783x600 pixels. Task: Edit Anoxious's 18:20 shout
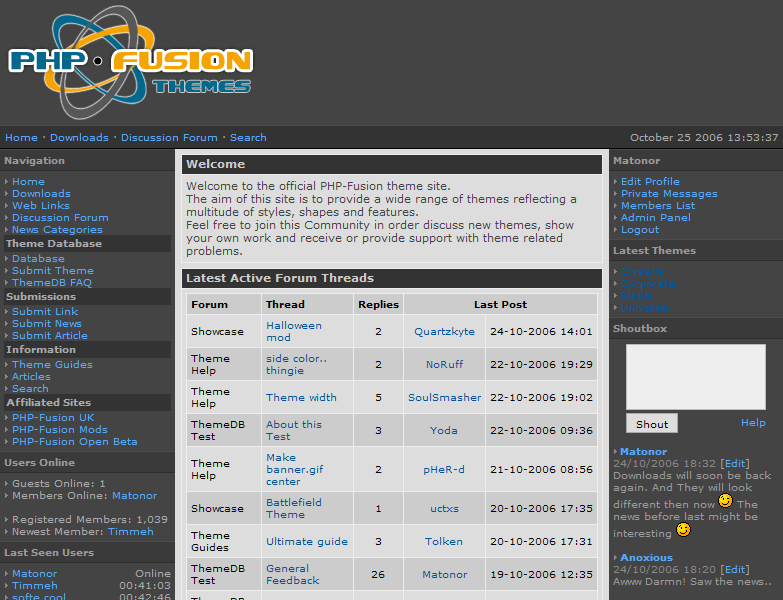point(735,570)
